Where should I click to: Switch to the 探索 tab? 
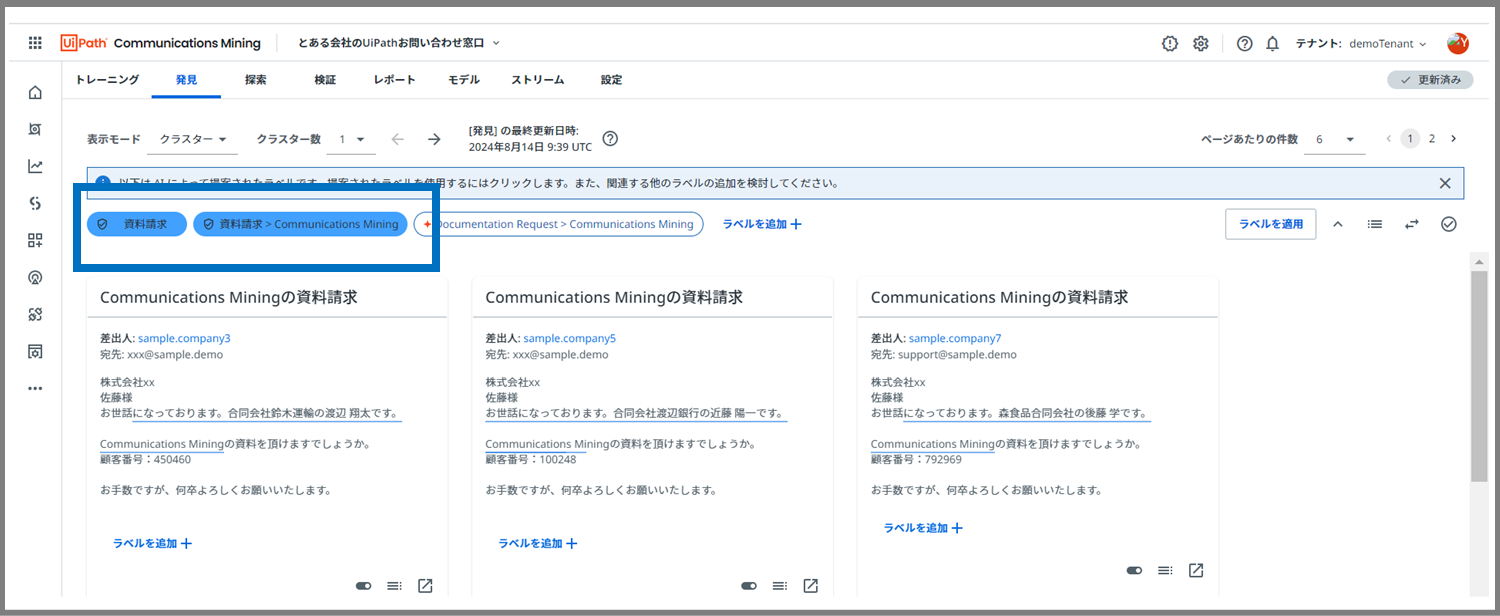tap(255, 80)
